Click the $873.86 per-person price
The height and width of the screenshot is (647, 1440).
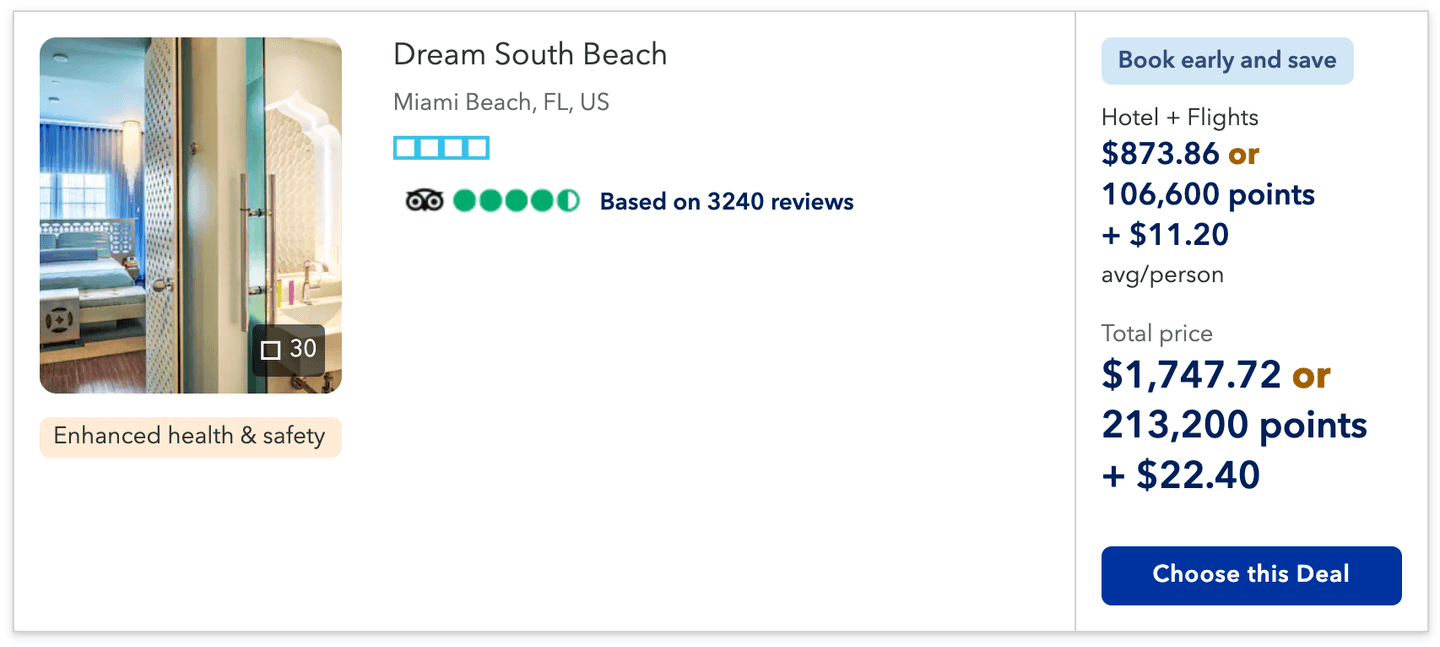point(1160,154)
